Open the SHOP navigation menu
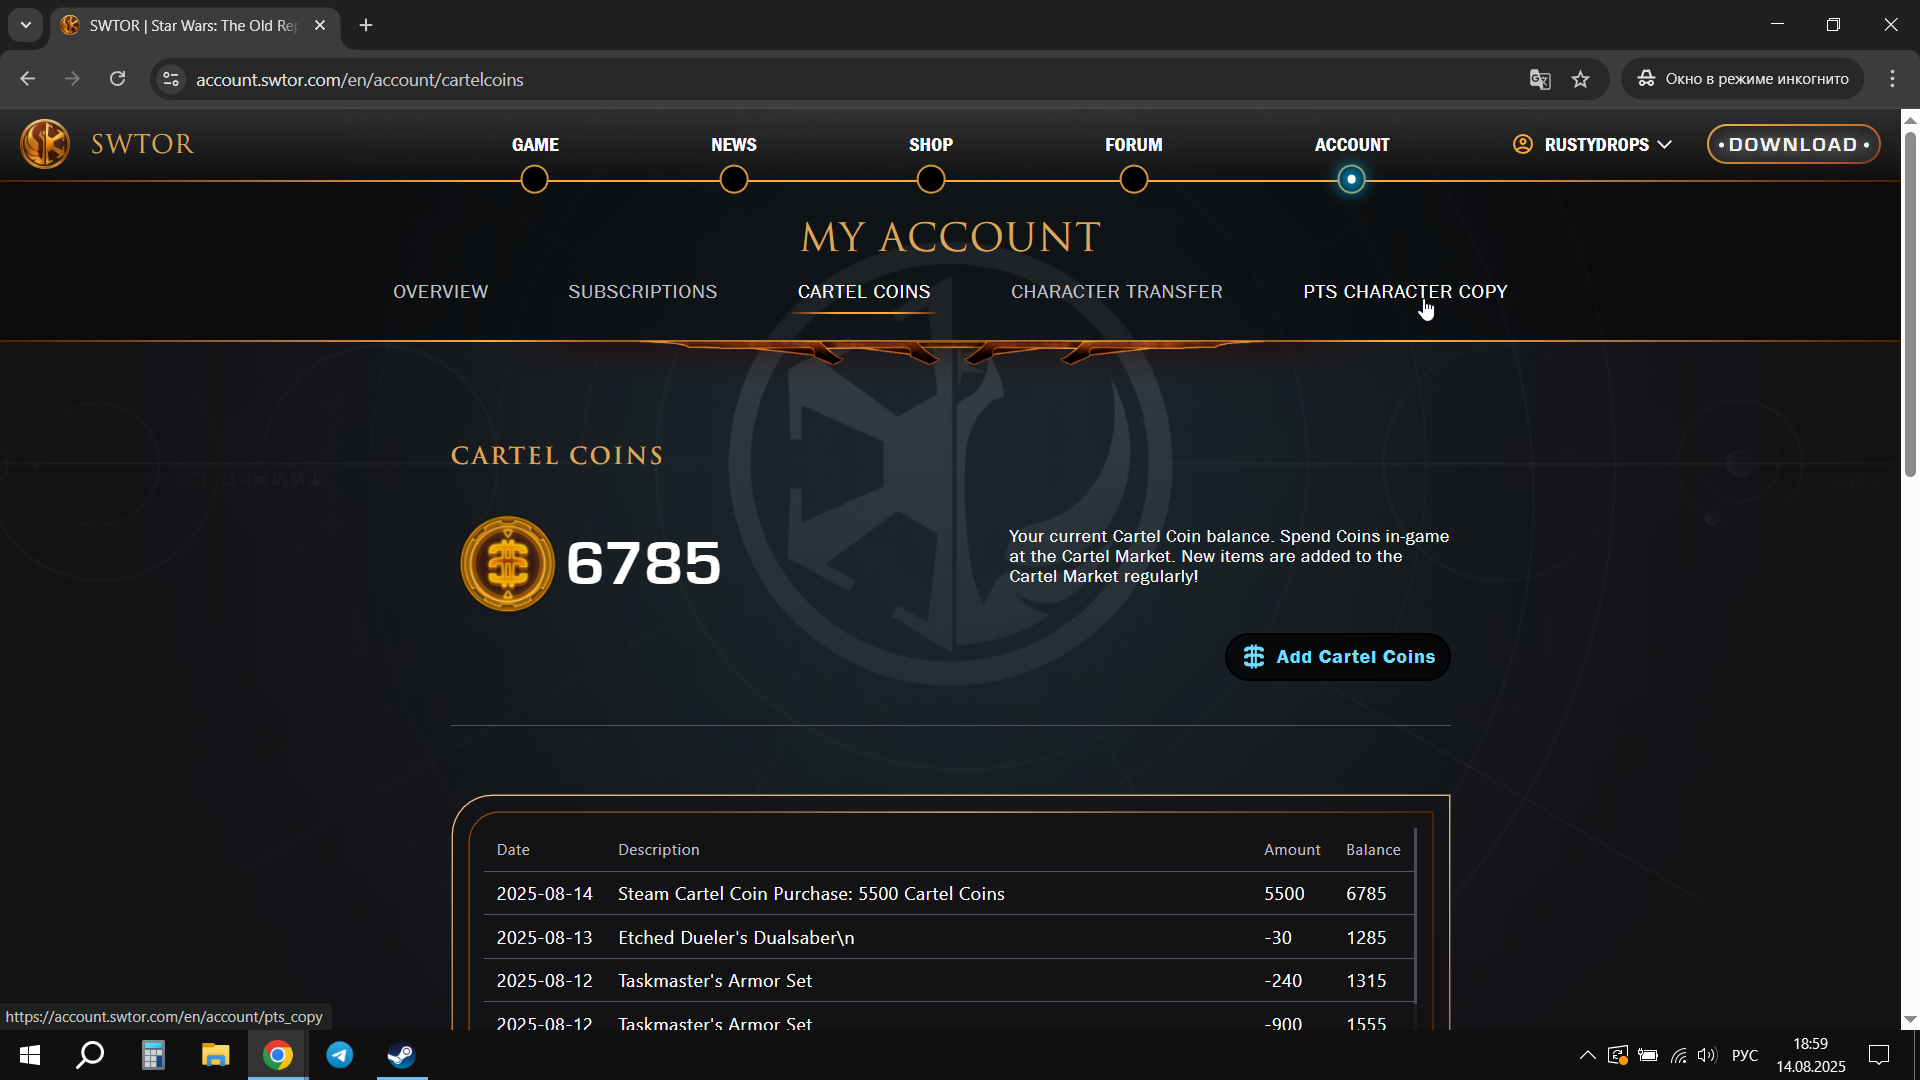This screenshot has width=1920, height=1080. [x=931, y=144]
